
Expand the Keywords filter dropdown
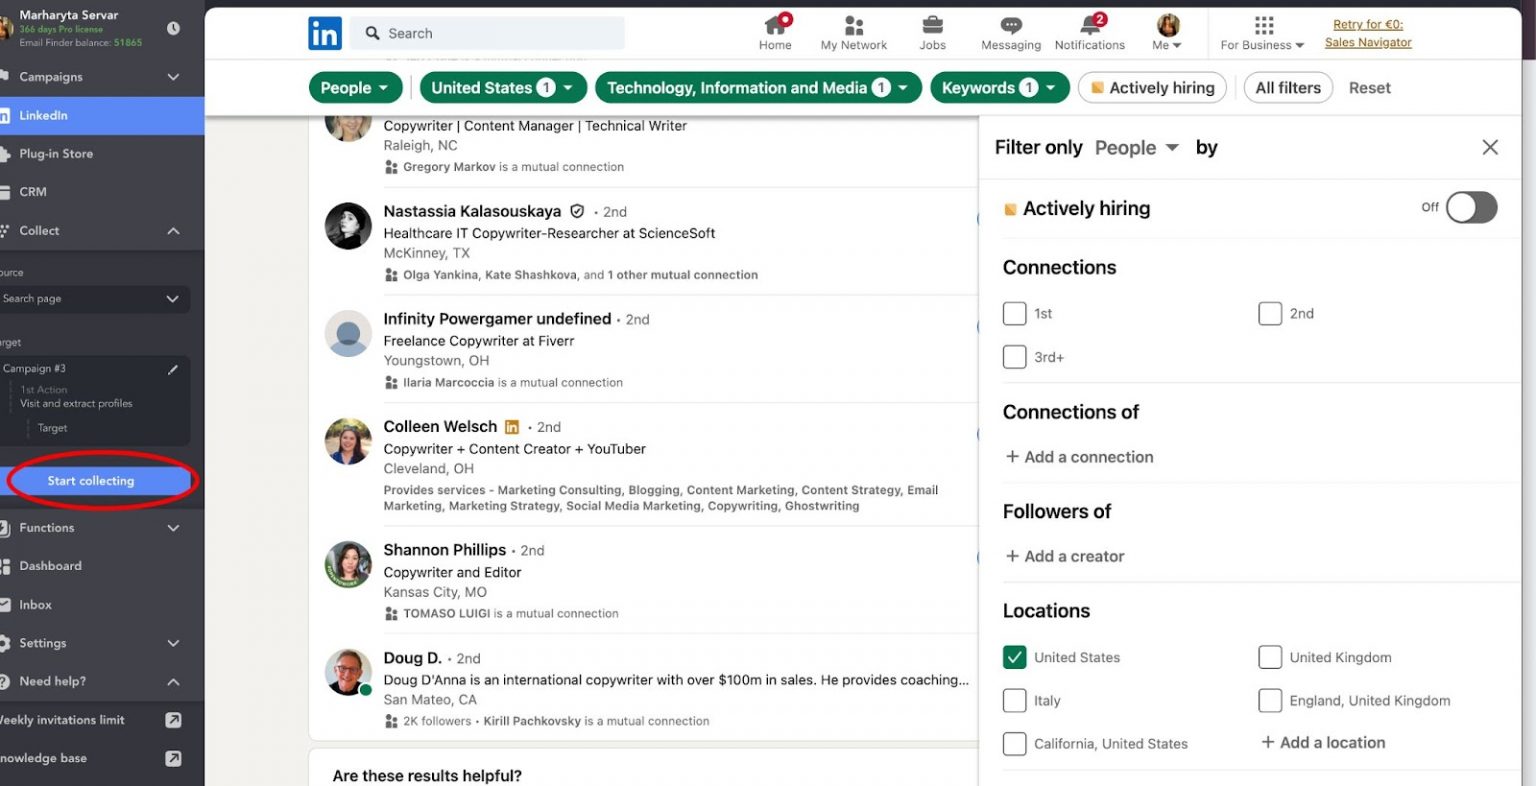pyautogui.click(x=999, y=87)
